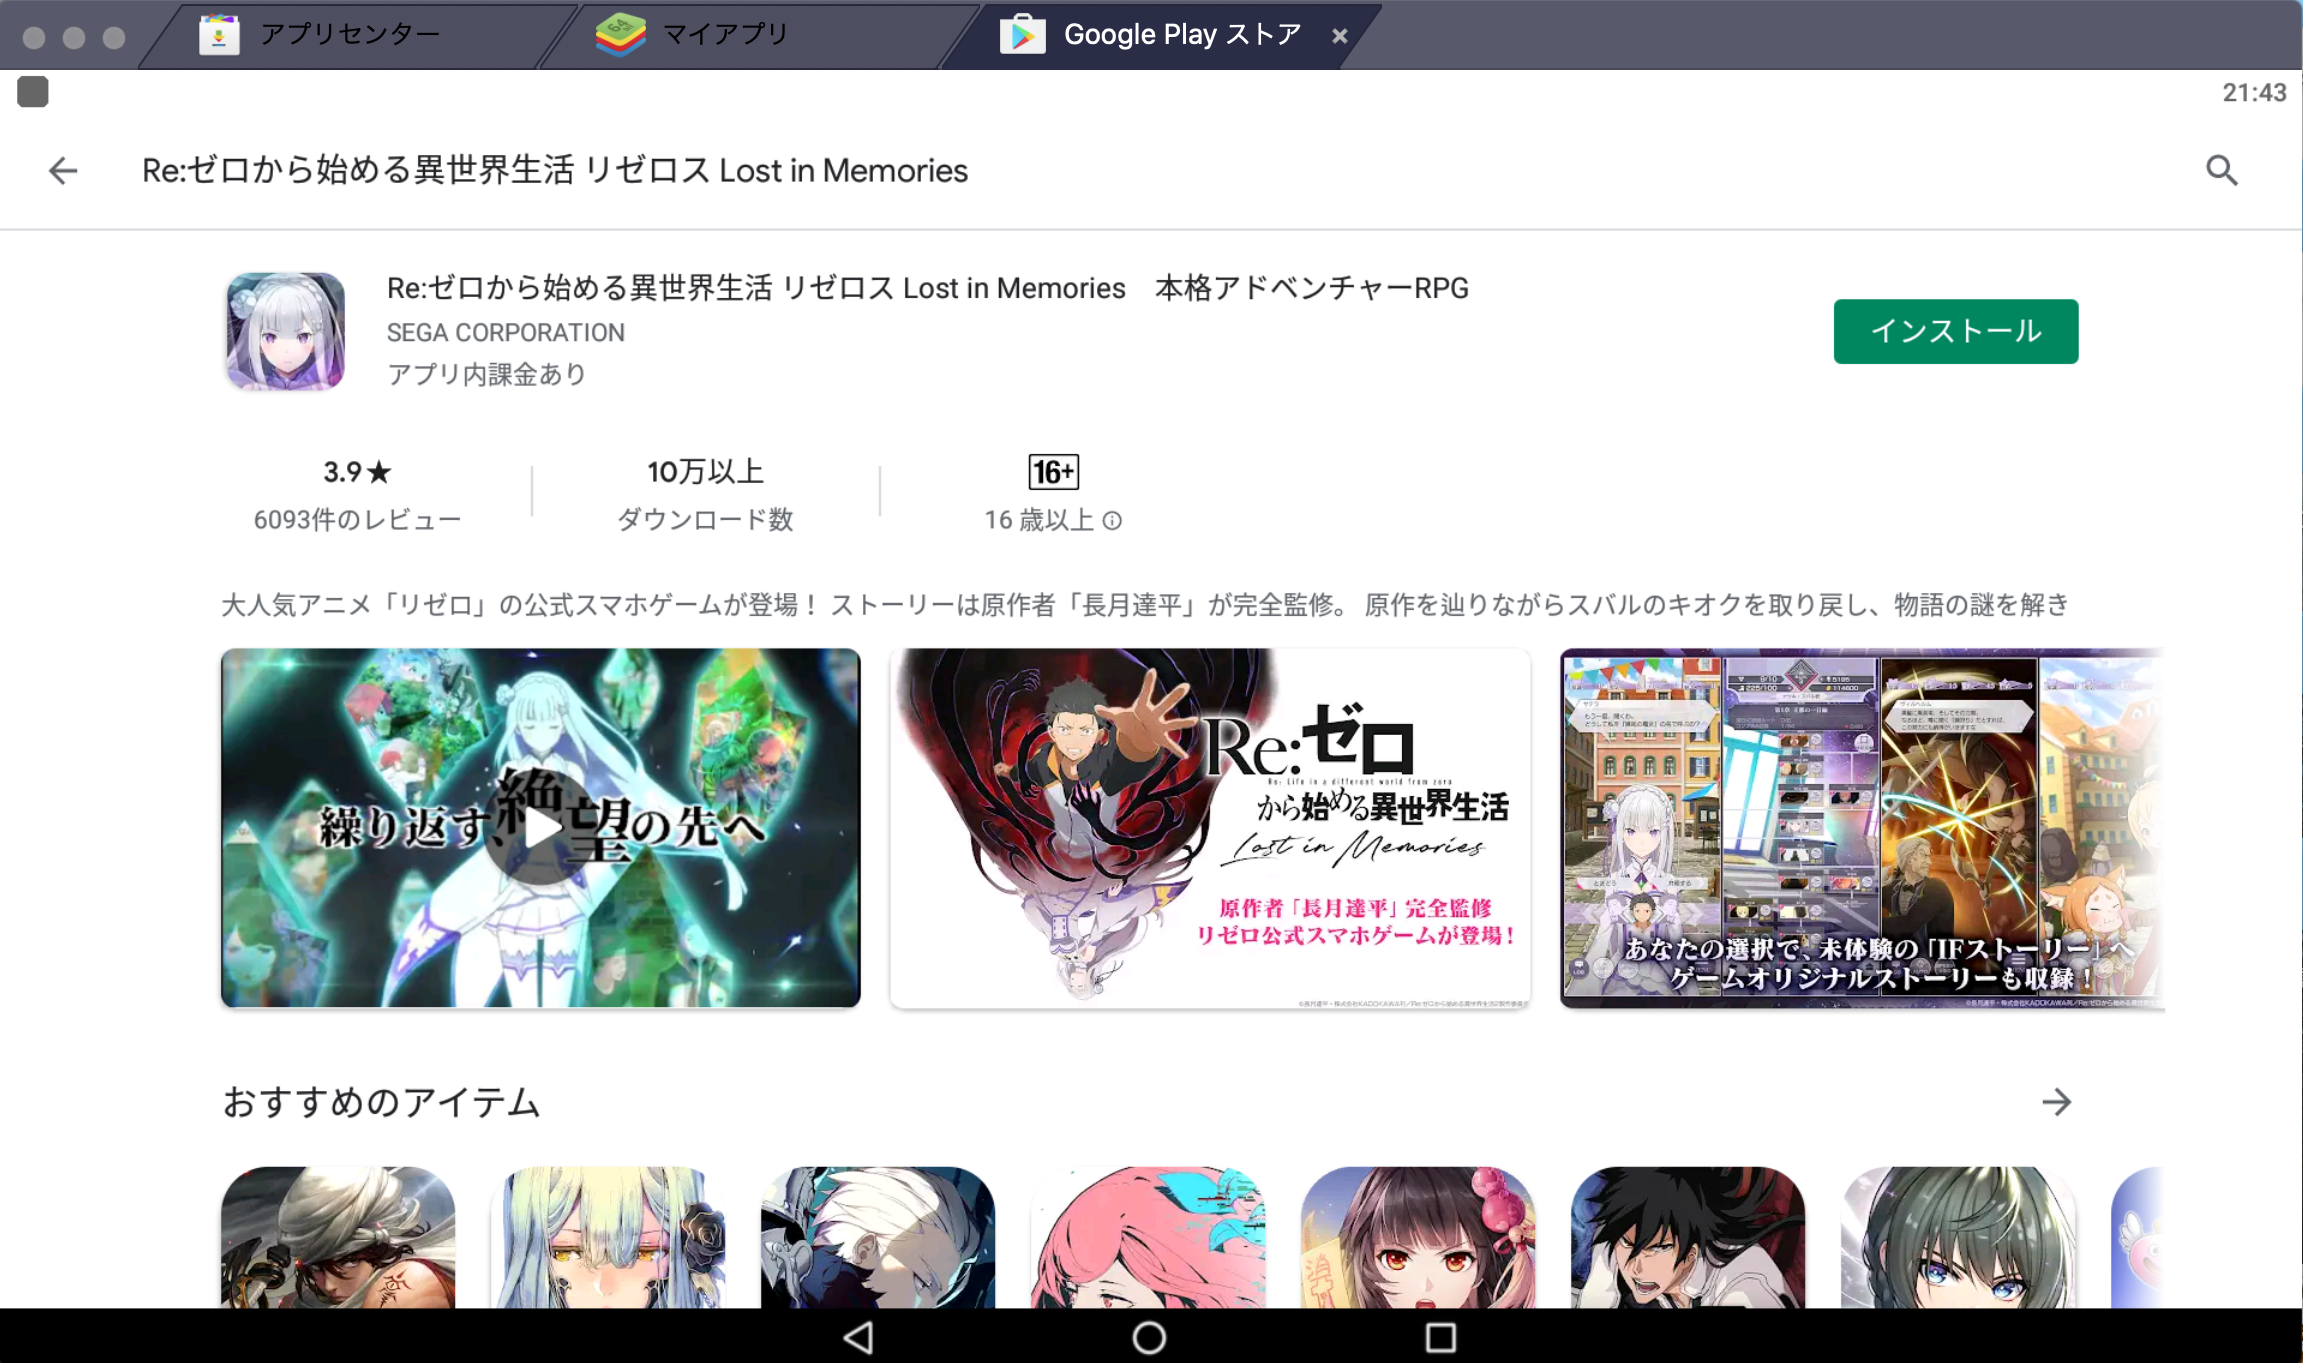
Task: Open the Re:ゼロ logo screenshot with Subaru
Action: 1210,828
